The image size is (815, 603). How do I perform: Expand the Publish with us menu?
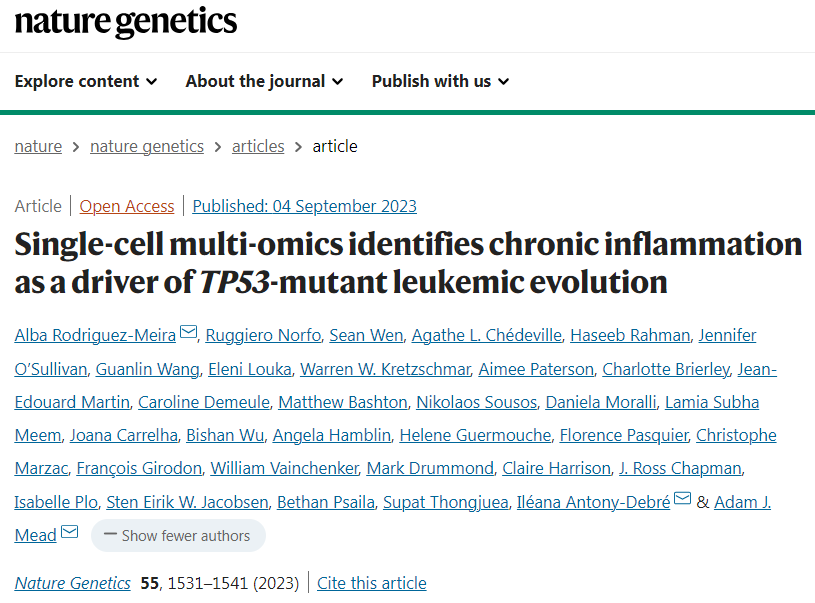click(x=440, y=81)
